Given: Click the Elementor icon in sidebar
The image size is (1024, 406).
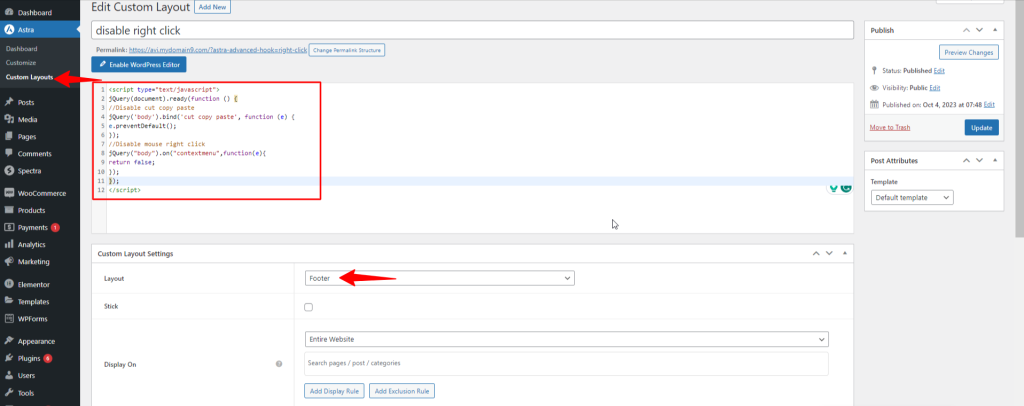Looking at the screenshot, I should pos(8,285).
